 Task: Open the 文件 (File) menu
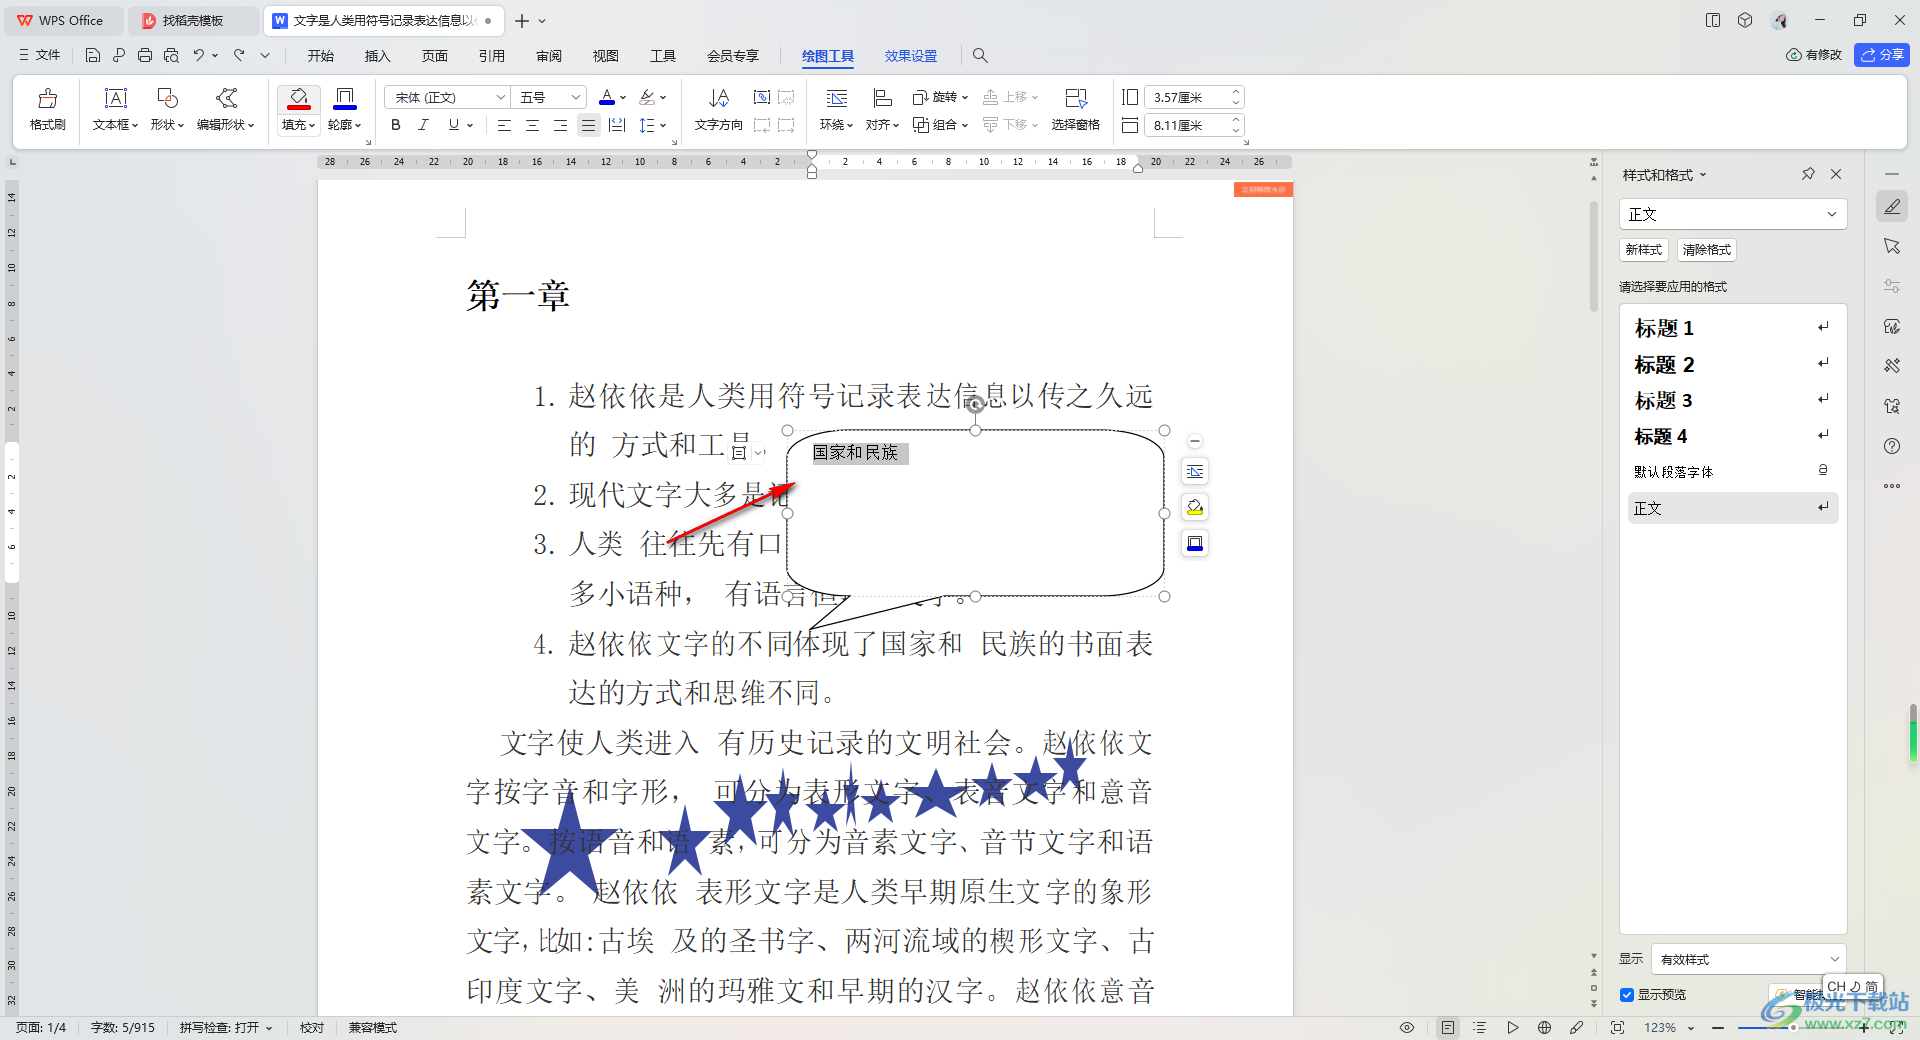click(x=39, y=55)
